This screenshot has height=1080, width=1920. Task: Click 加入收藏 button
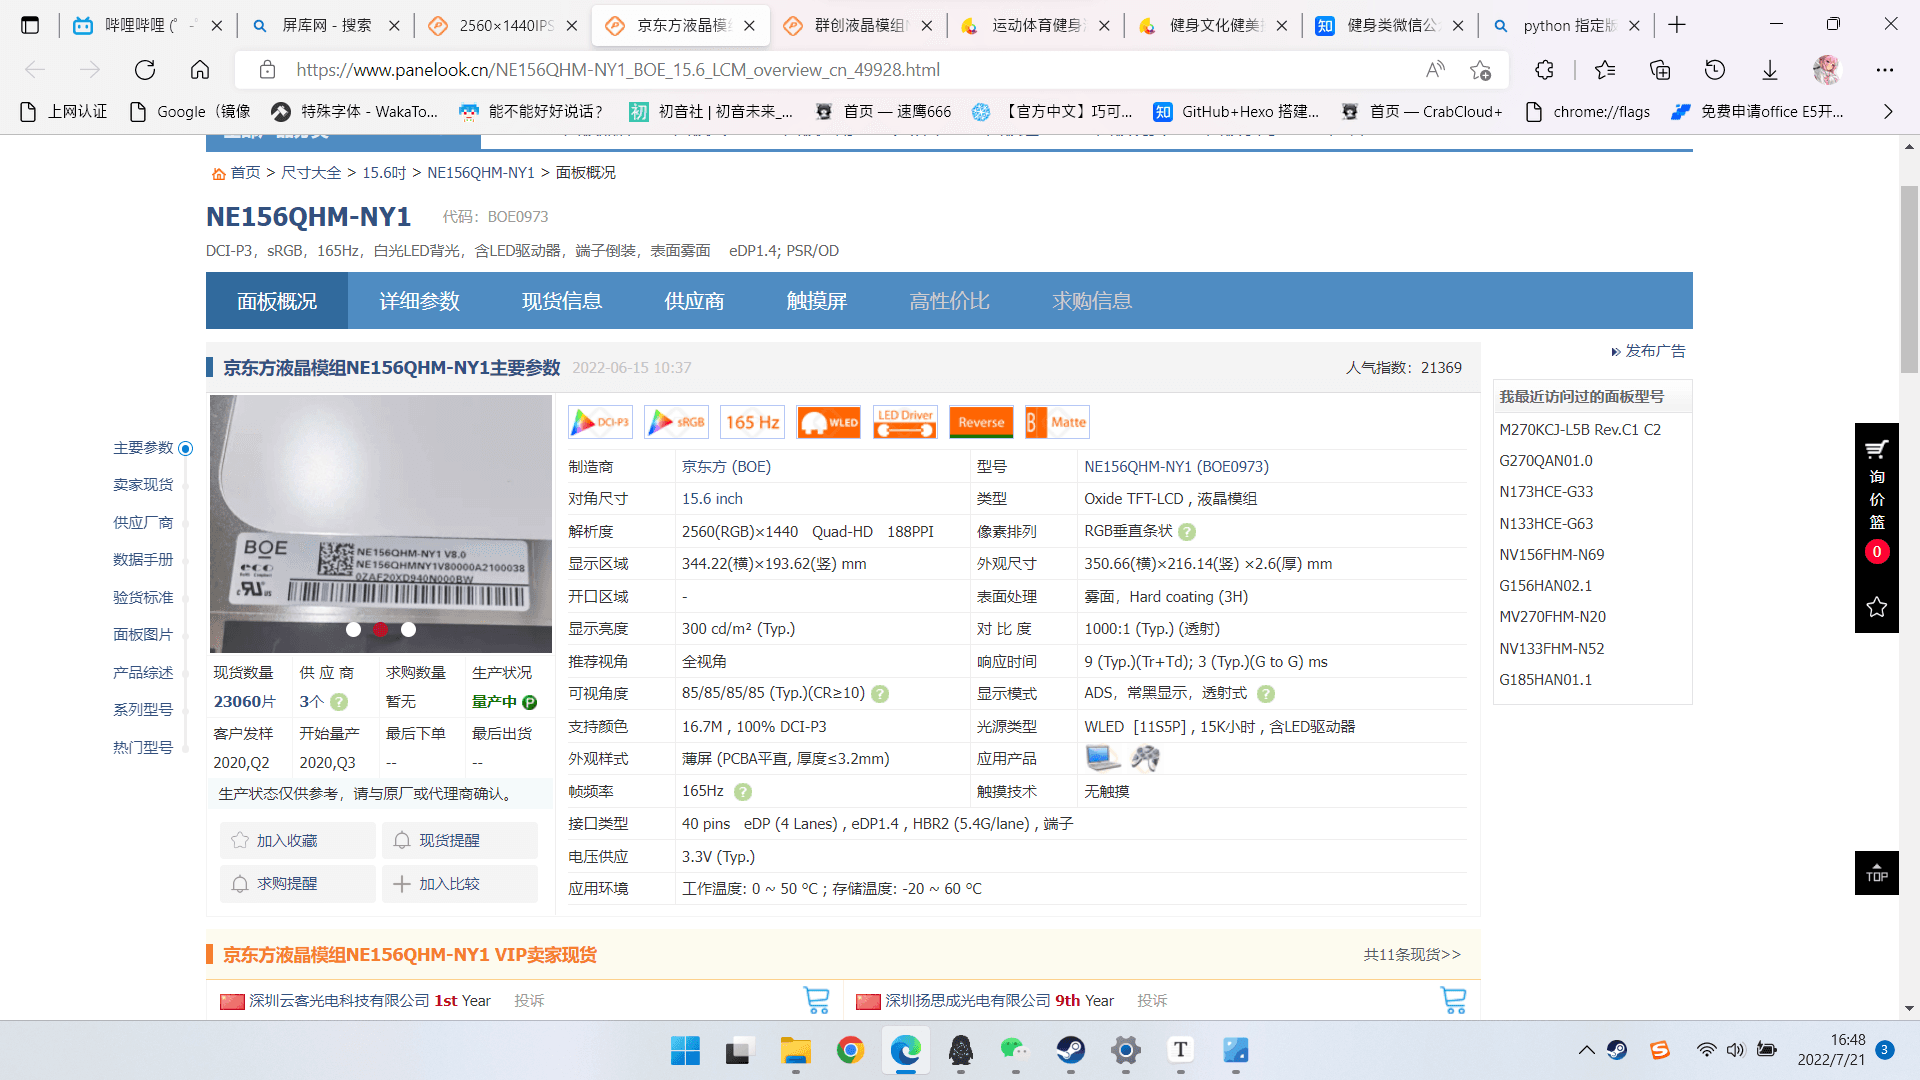coord(298,841)
